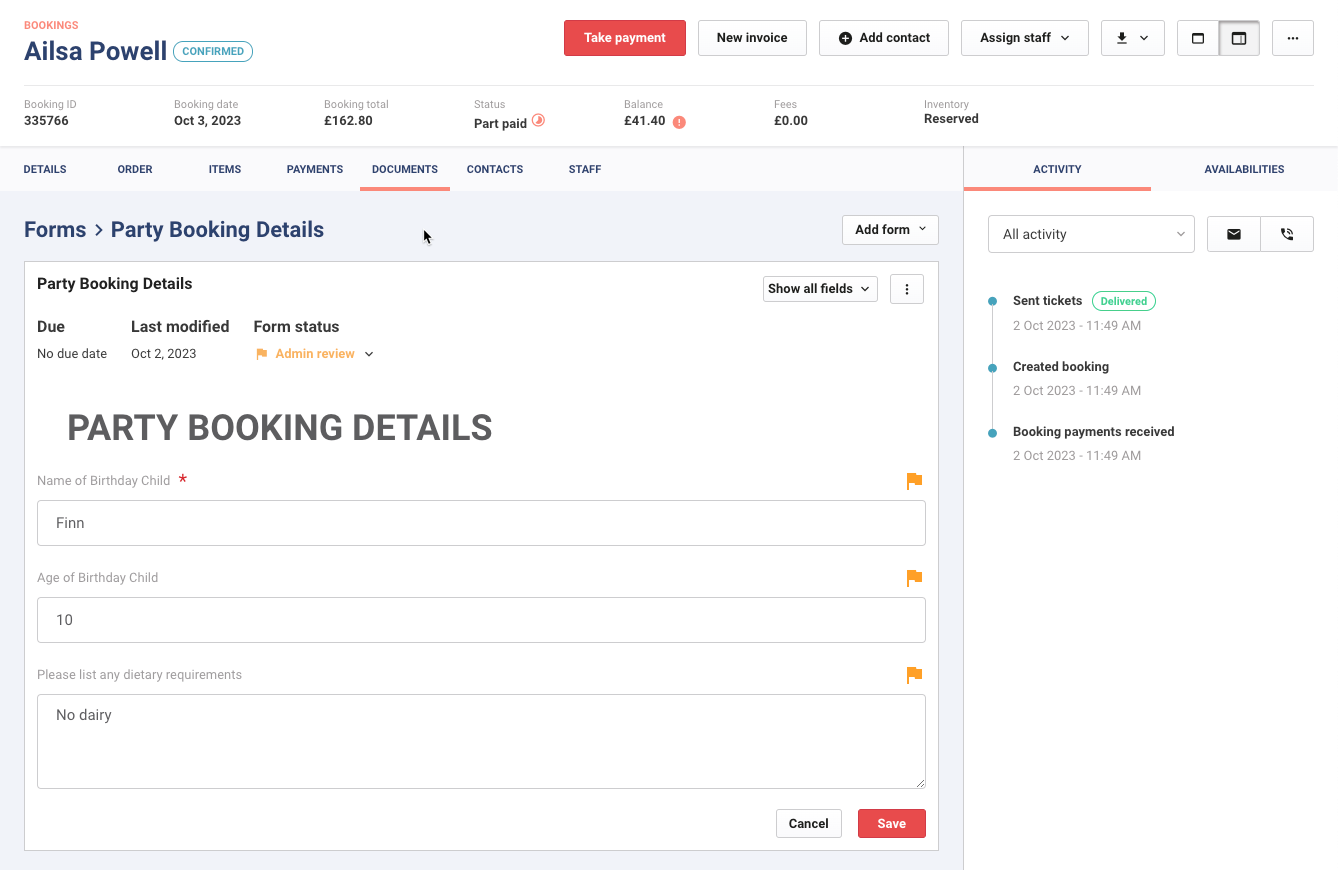Open the Assign staff dropdown
Image resolution: width=1338 pixels, height=870 pixels.
tap(1025, 38)
